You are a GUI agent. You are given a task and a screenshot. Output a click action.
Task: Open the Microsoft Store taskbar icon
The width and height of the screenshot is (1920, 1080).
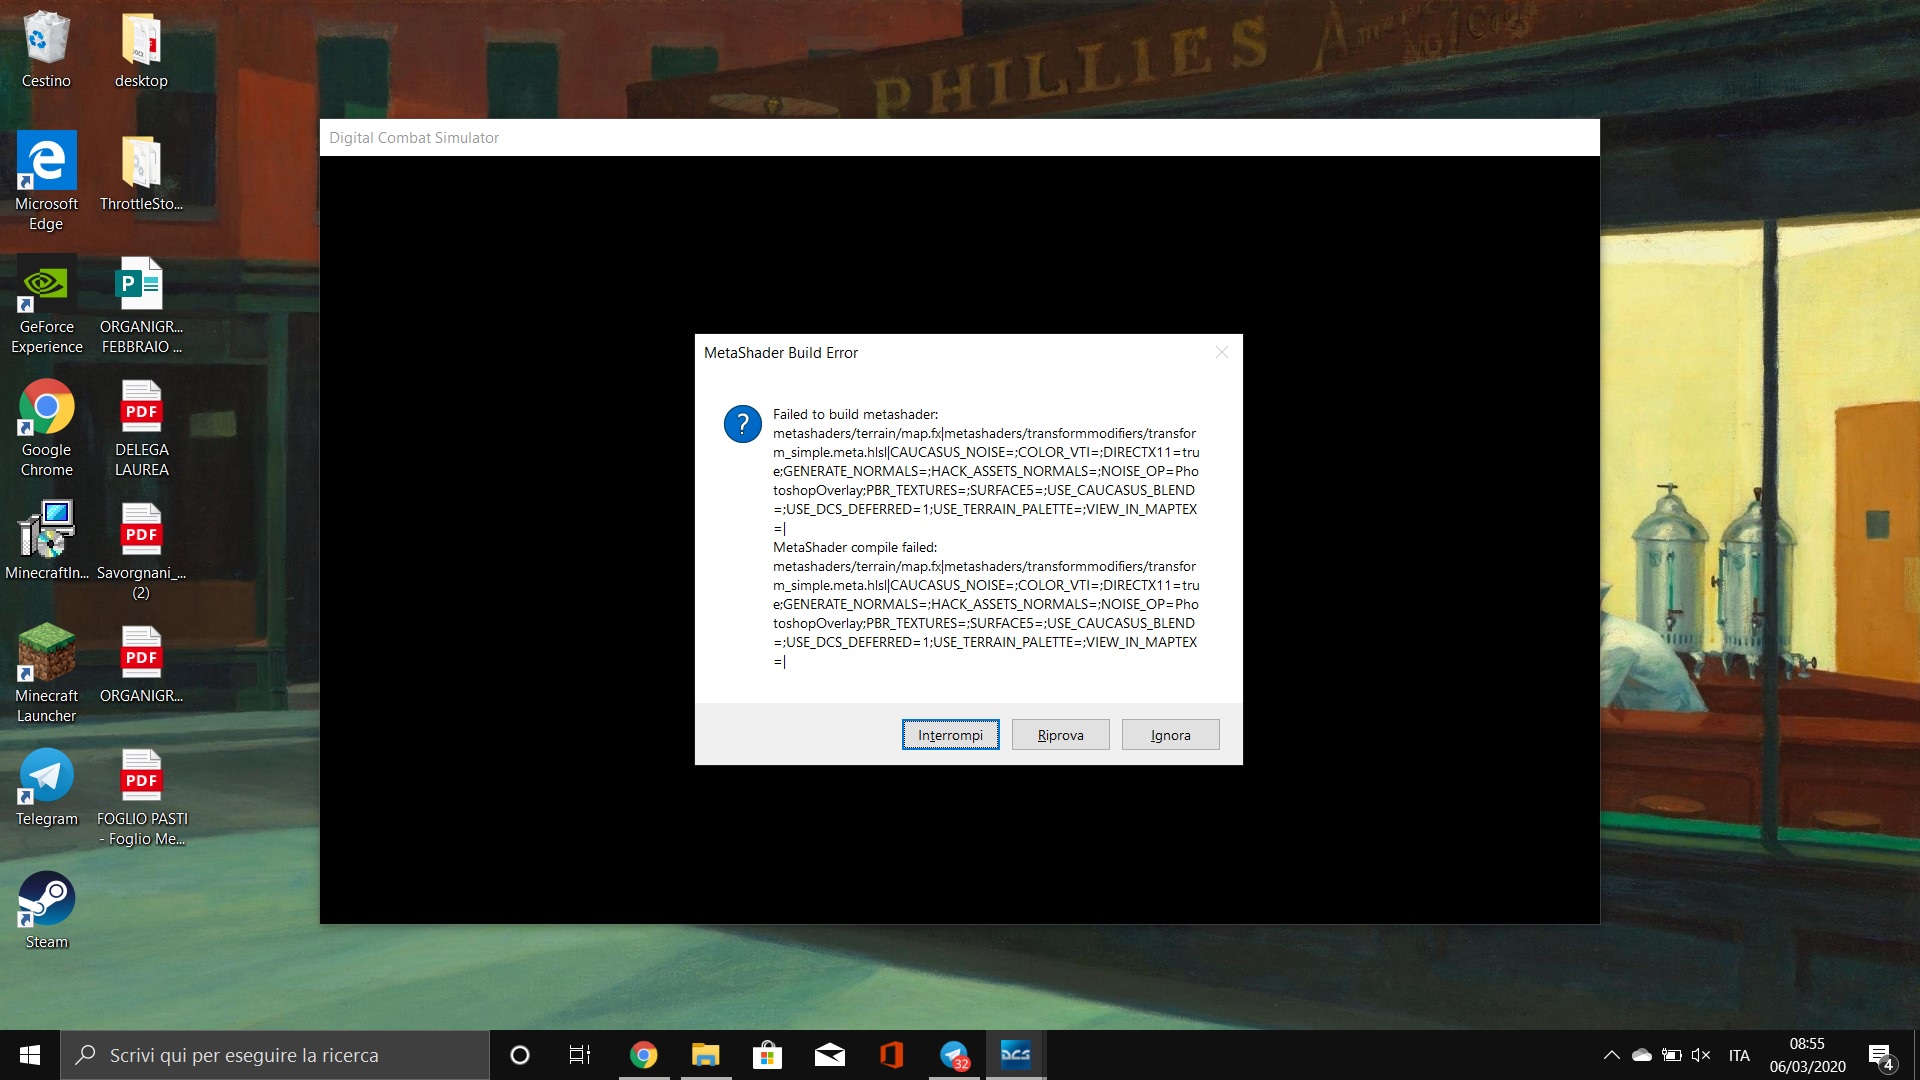pyautogui.click(x=768, y=1055)
